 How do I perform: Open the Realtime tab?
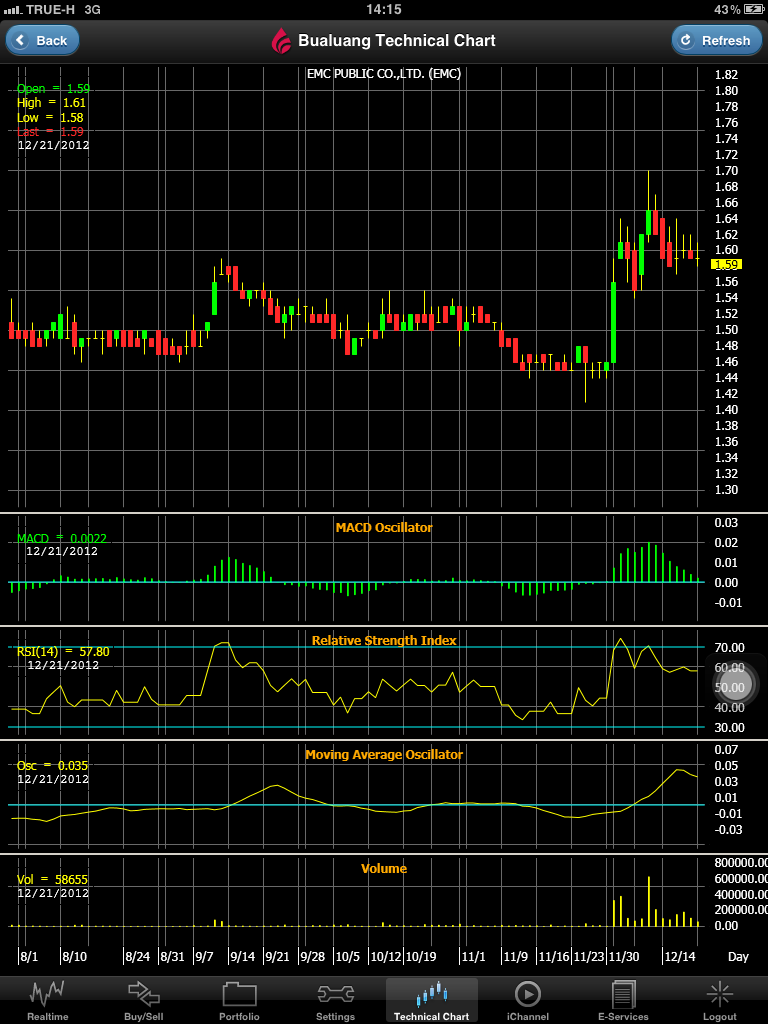[x=48, y=1000]
